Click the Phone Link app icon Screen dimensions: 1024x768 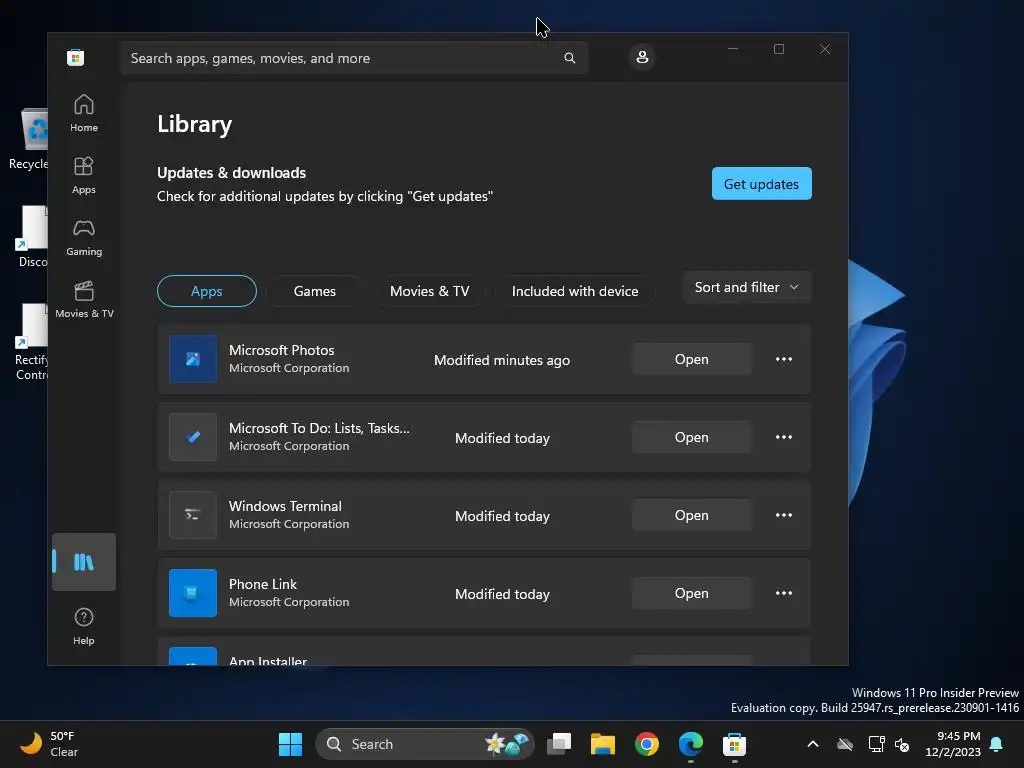(x=193, y=593)
